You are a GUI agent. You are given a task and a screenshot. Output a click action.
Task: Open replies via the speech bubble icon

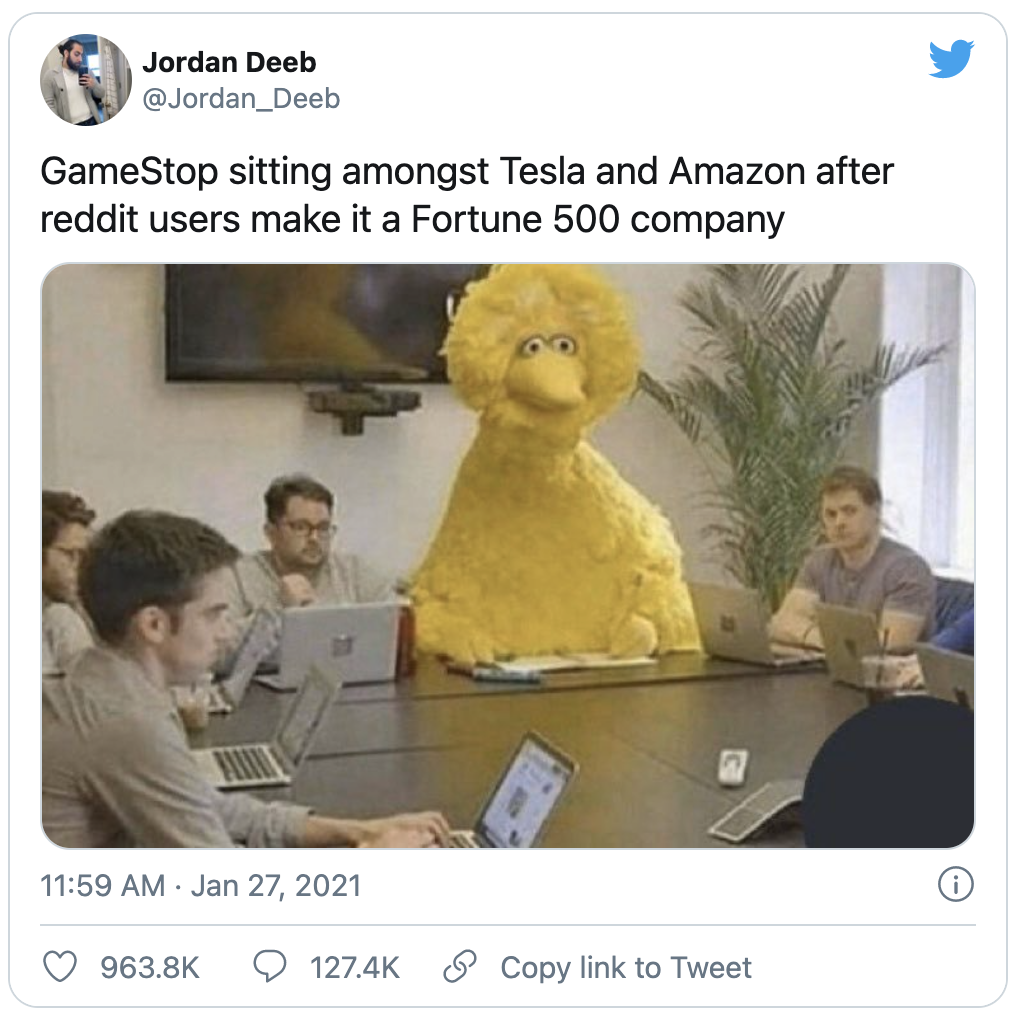click(269, 966)
